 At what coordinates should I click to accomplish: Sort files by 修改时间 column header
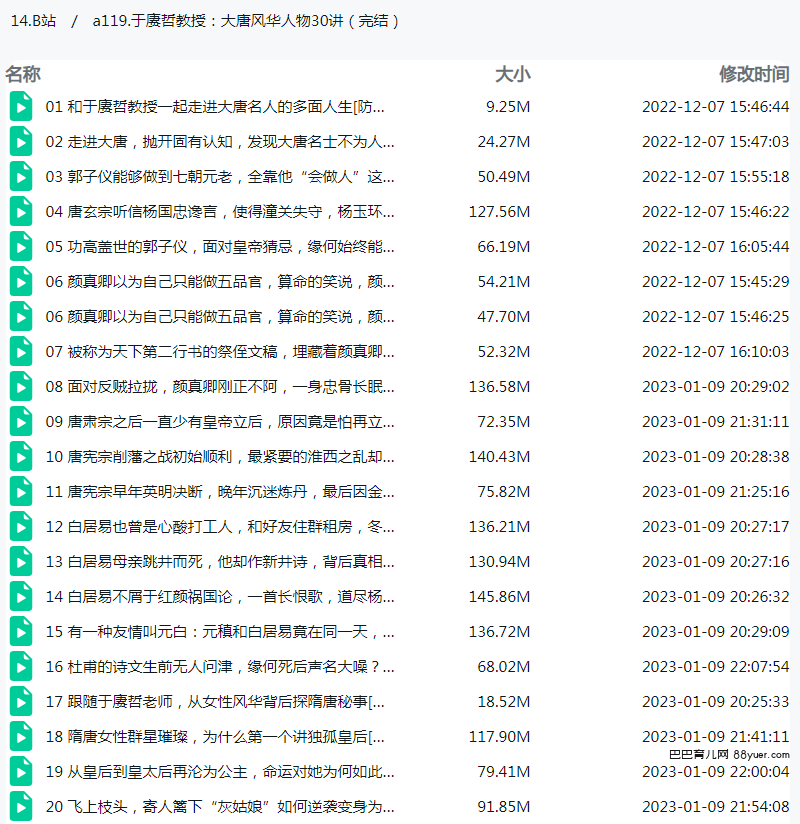coord(754,74)
